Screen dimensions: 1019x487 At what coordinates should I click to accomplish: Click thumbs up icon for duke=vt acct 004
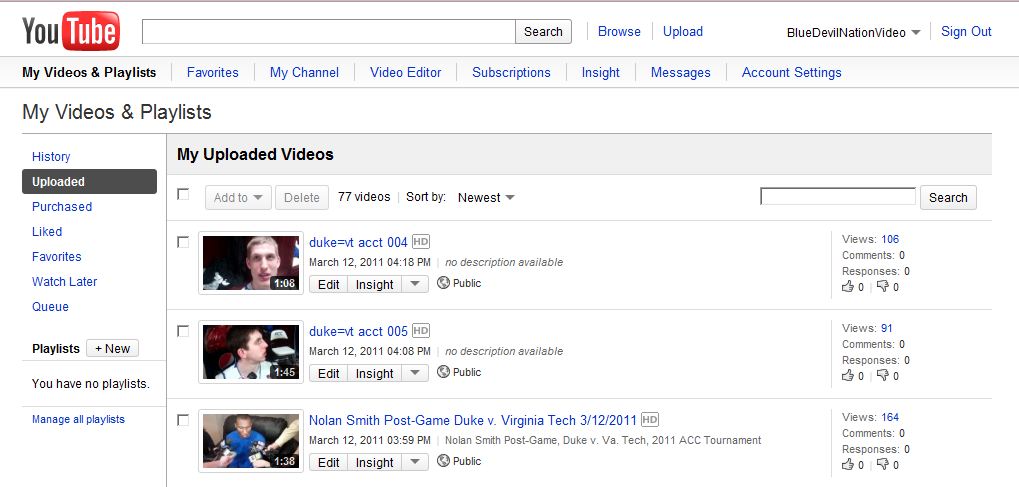pyautogui.click(x=848, y=287)
